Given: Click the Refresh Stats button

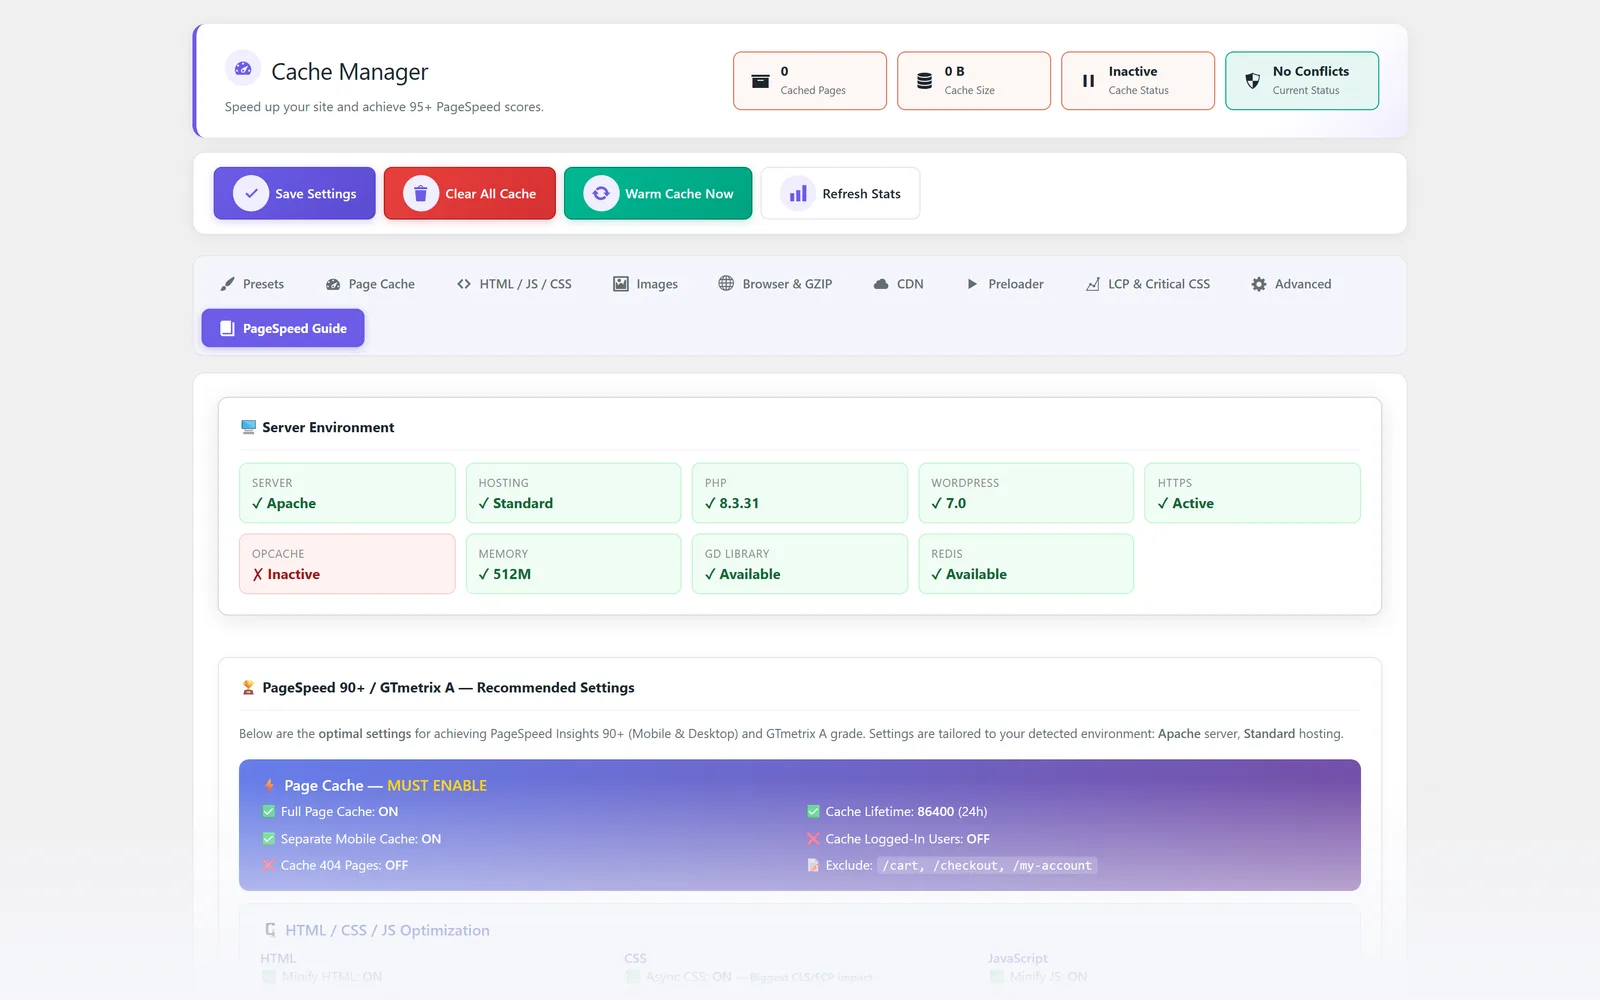Looking at the screenshot, I should click(840, 193).
